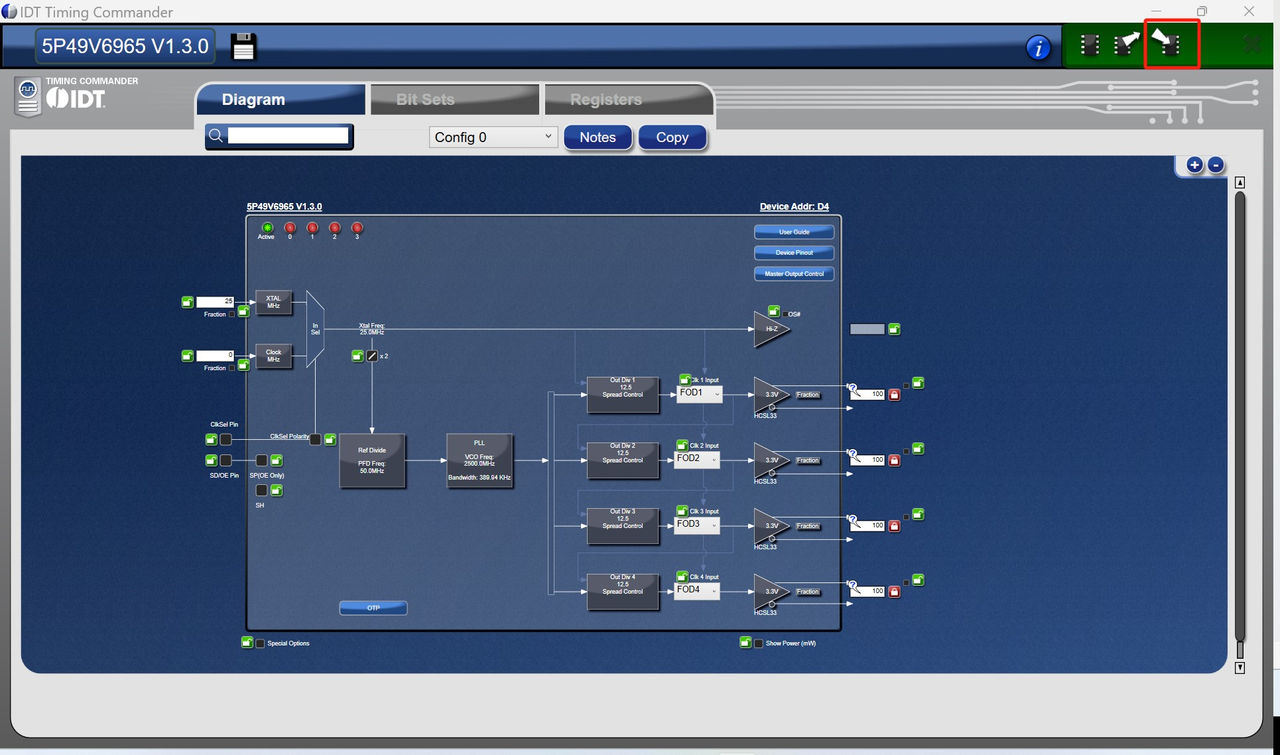This screenshot has height=755, width=1280.
Task: Open the blue info icon
Action: click(1038, 47)
